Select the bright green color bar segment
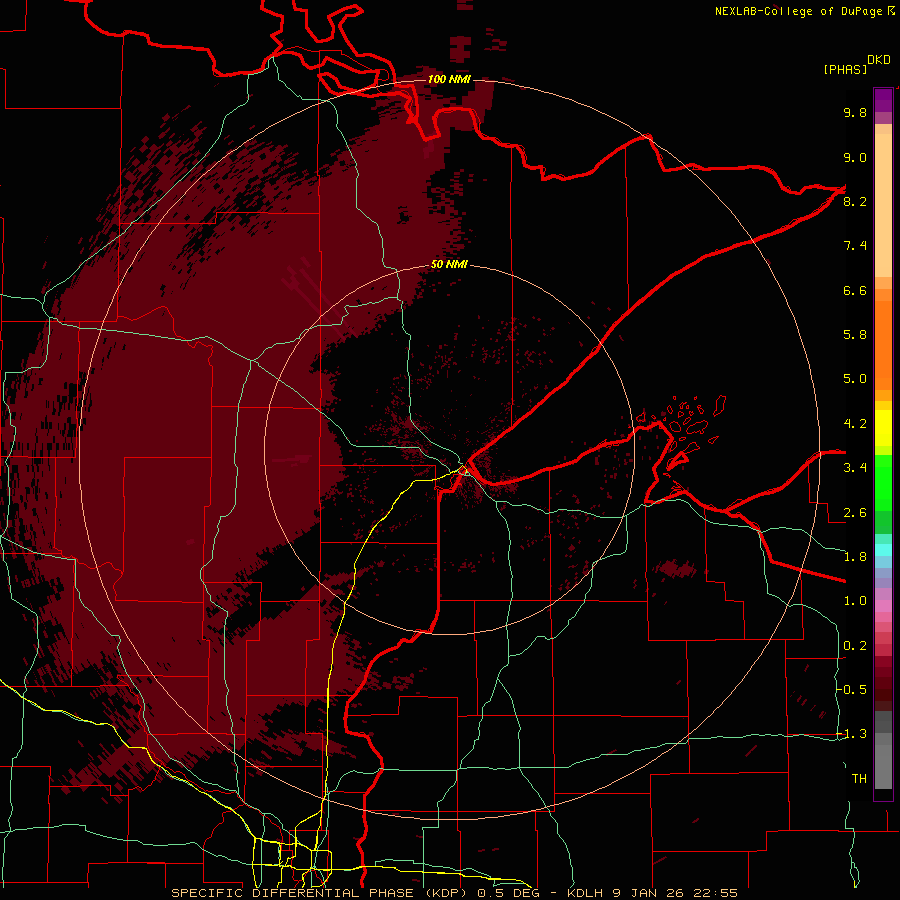The image size is (900, 900). (883, 482)
